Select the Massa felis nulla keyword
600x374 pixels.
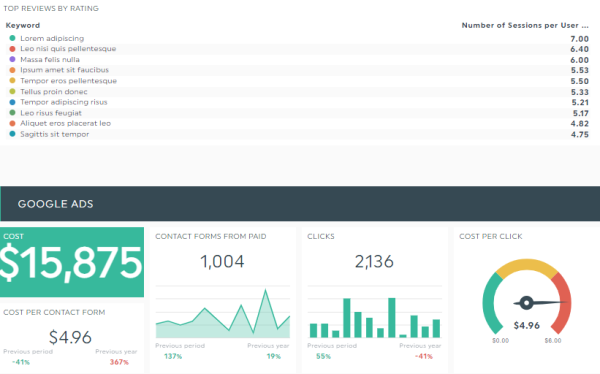coord(50,59)
